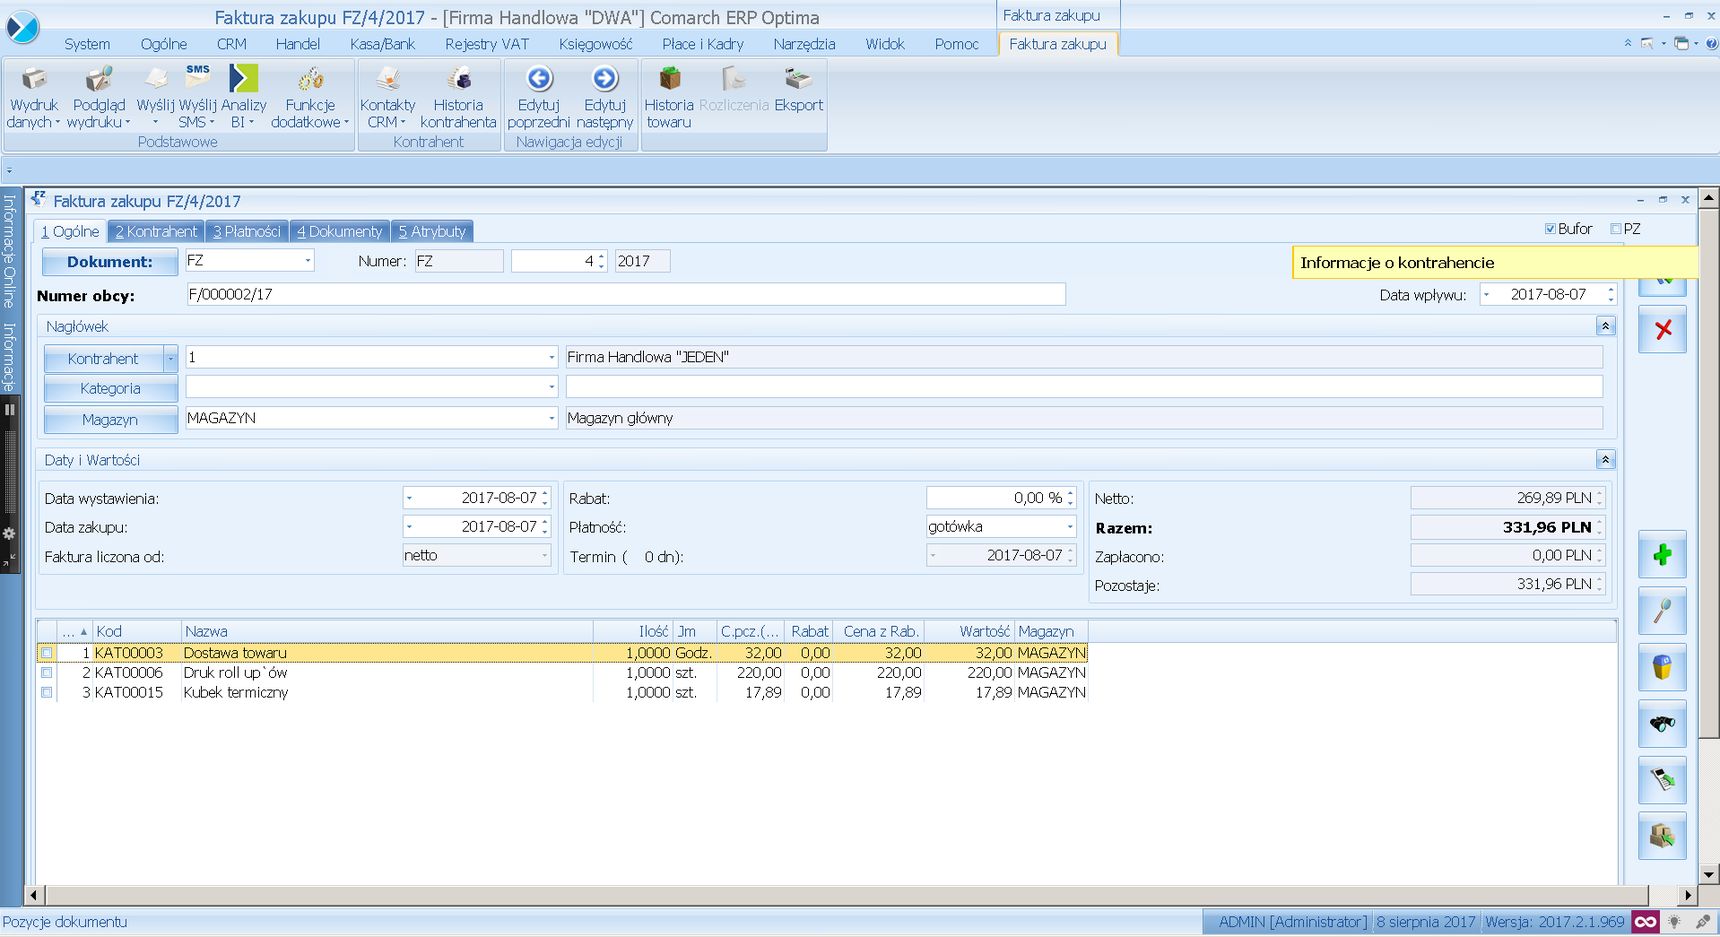Go to Edytuj poprzedni document
Viewport: 1720px width, 937px height.
pyautogui.click(x=539, y=97)
